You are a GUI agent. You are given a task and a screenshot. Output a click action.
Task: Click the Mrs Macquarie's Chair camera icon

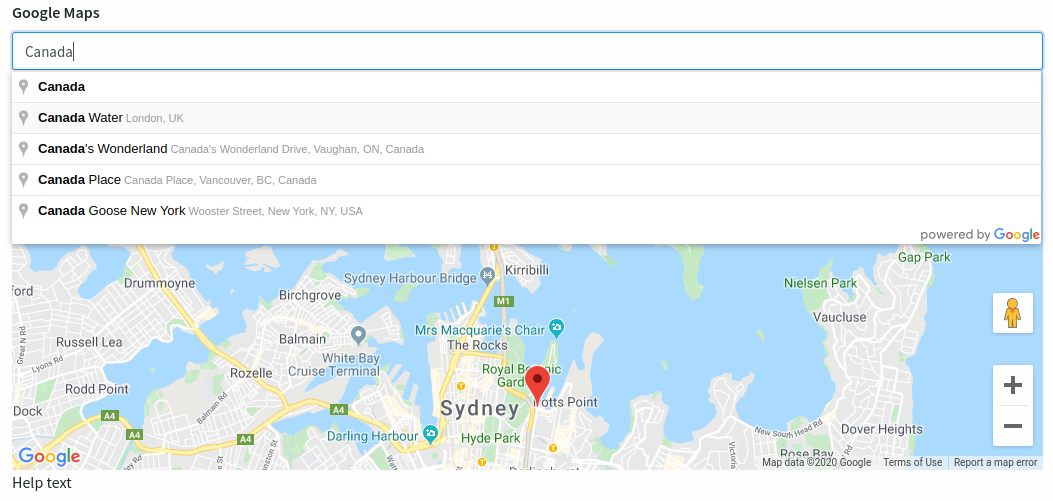(556, 328)
